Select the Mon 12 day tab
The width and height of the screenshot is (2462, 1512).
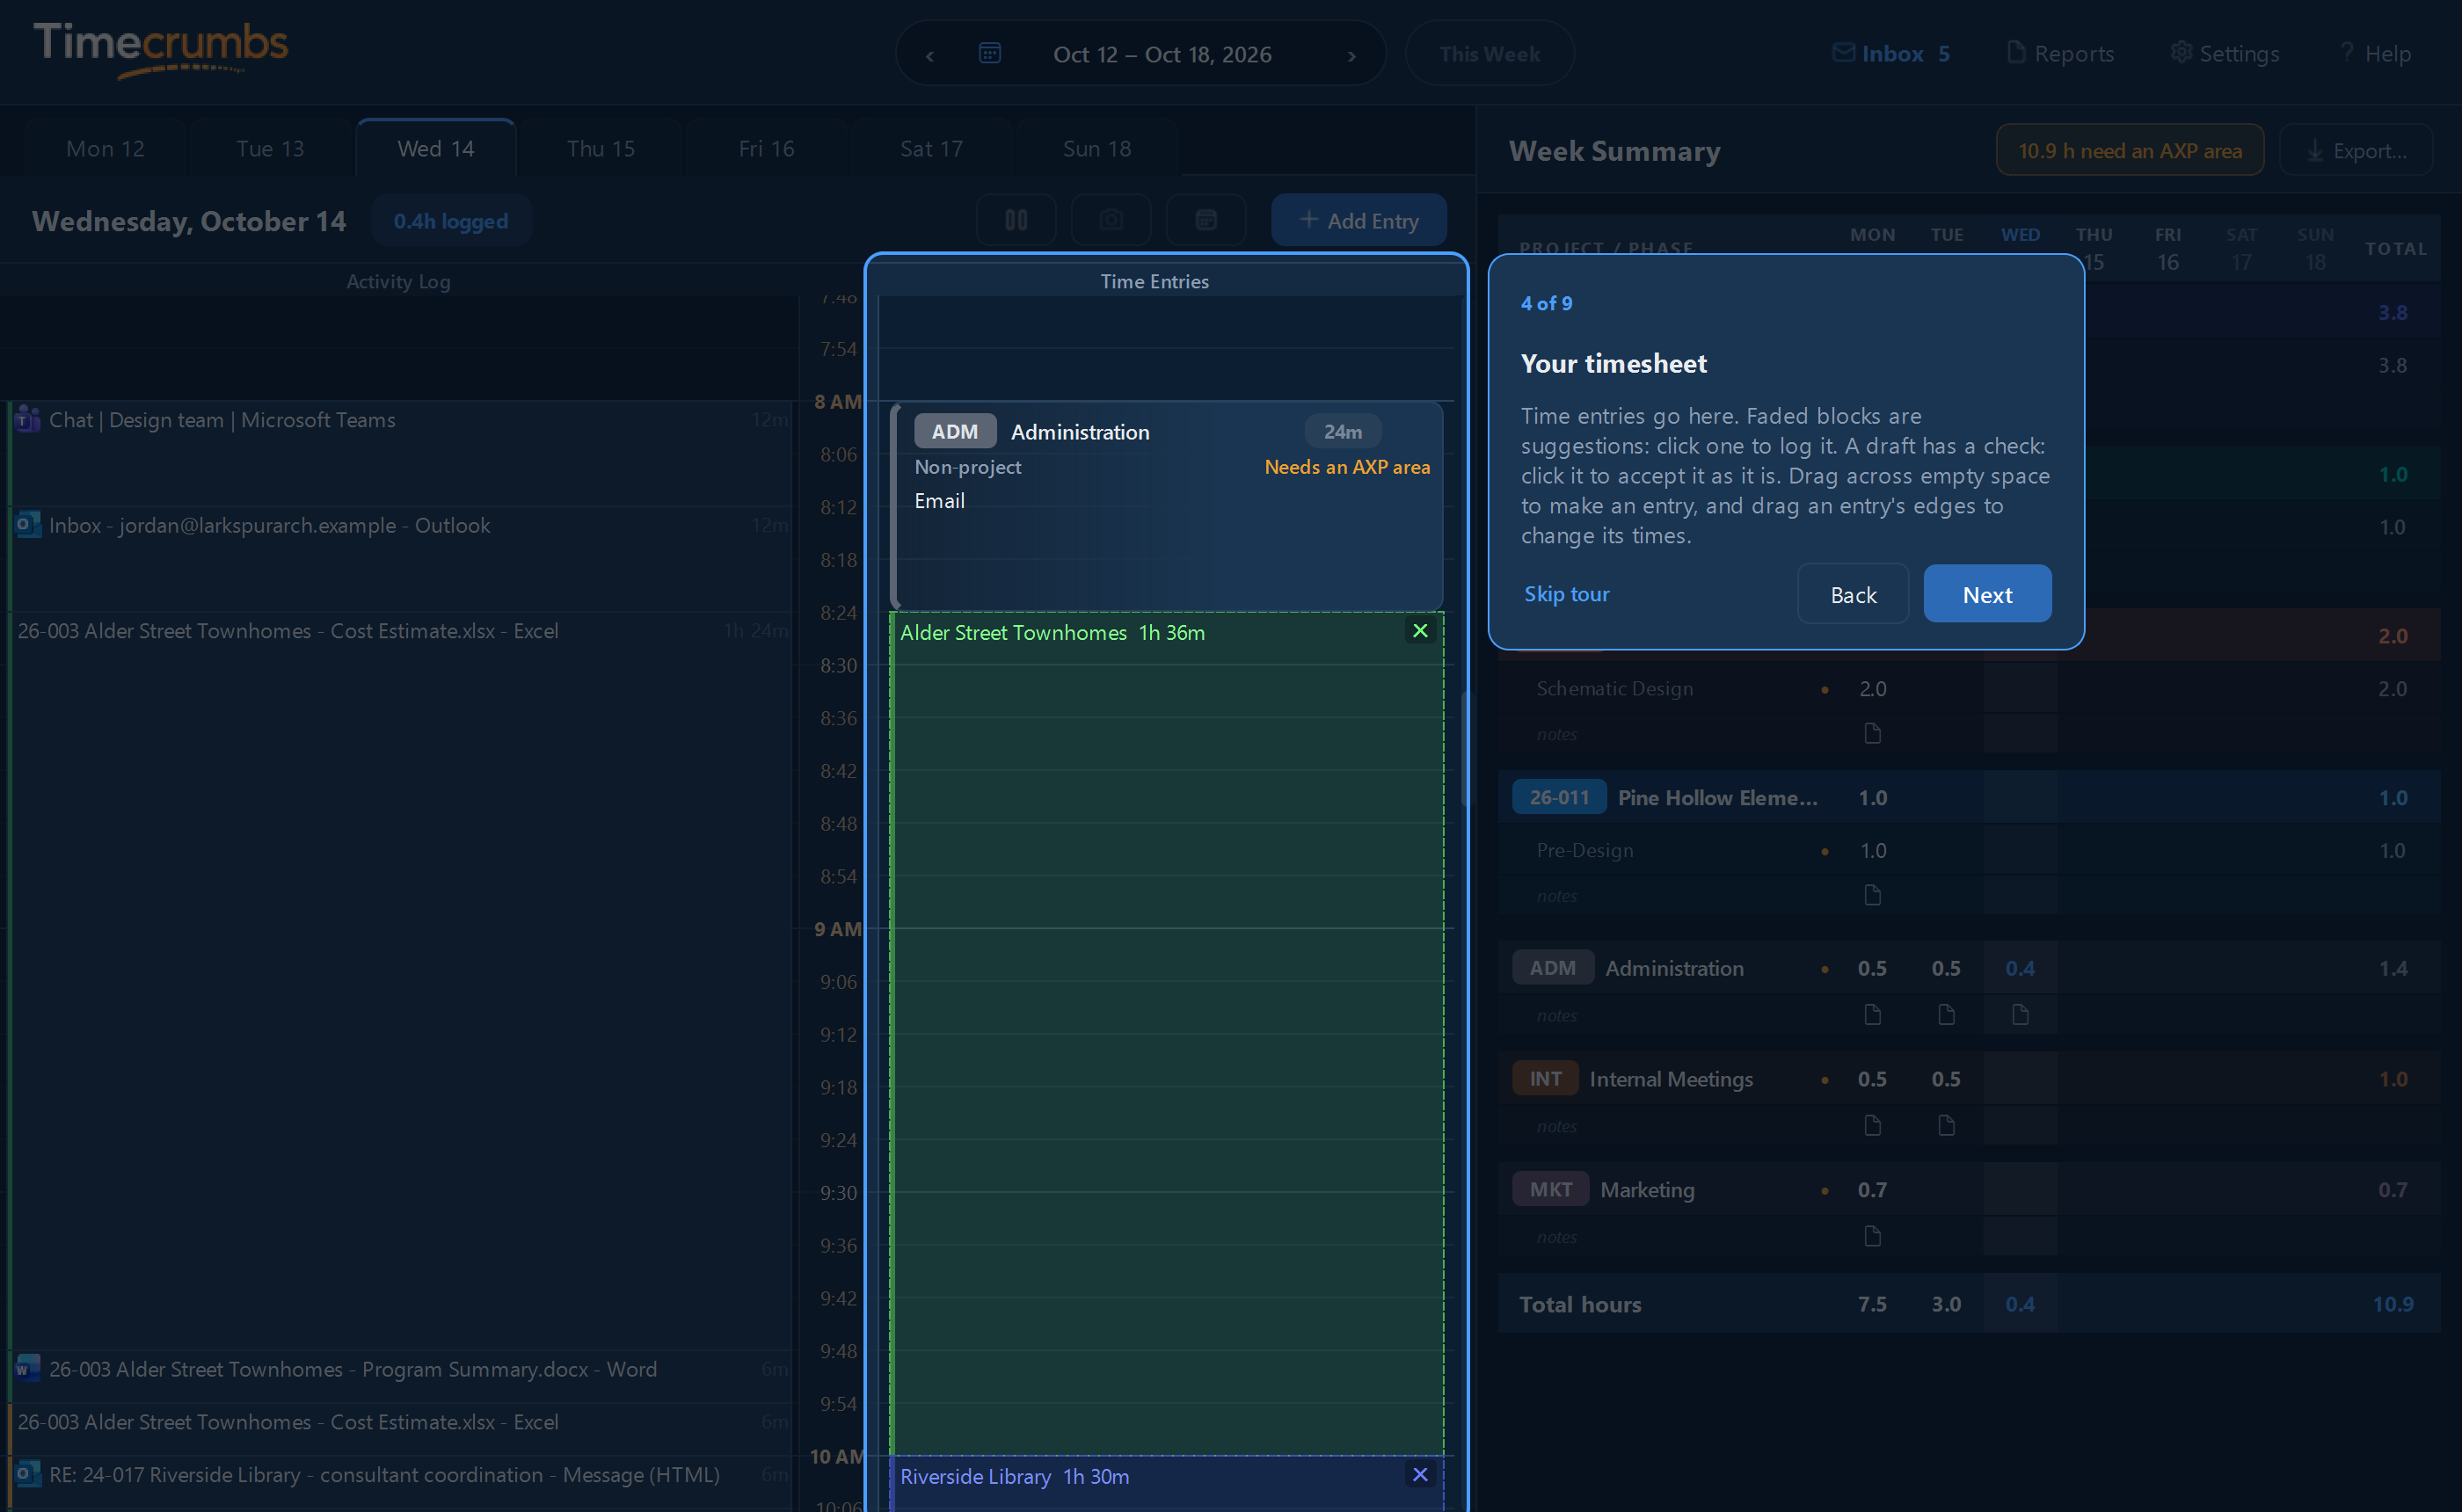[105, 148]
